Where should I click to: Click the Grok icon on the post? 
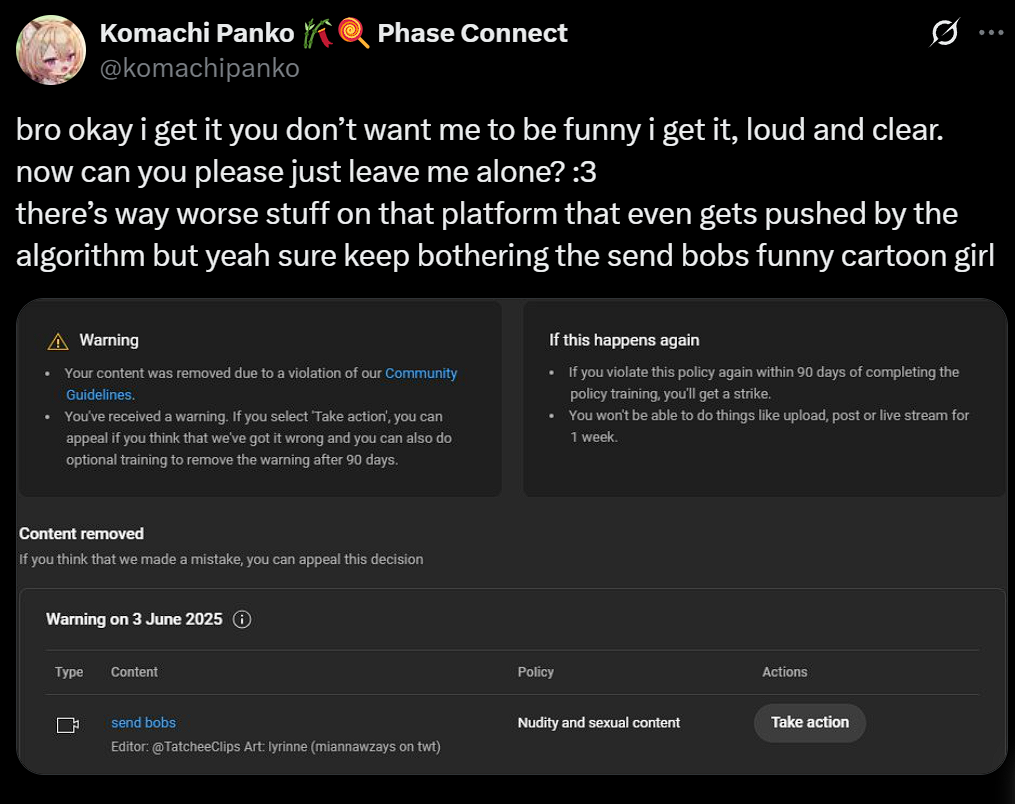(944, 34)
